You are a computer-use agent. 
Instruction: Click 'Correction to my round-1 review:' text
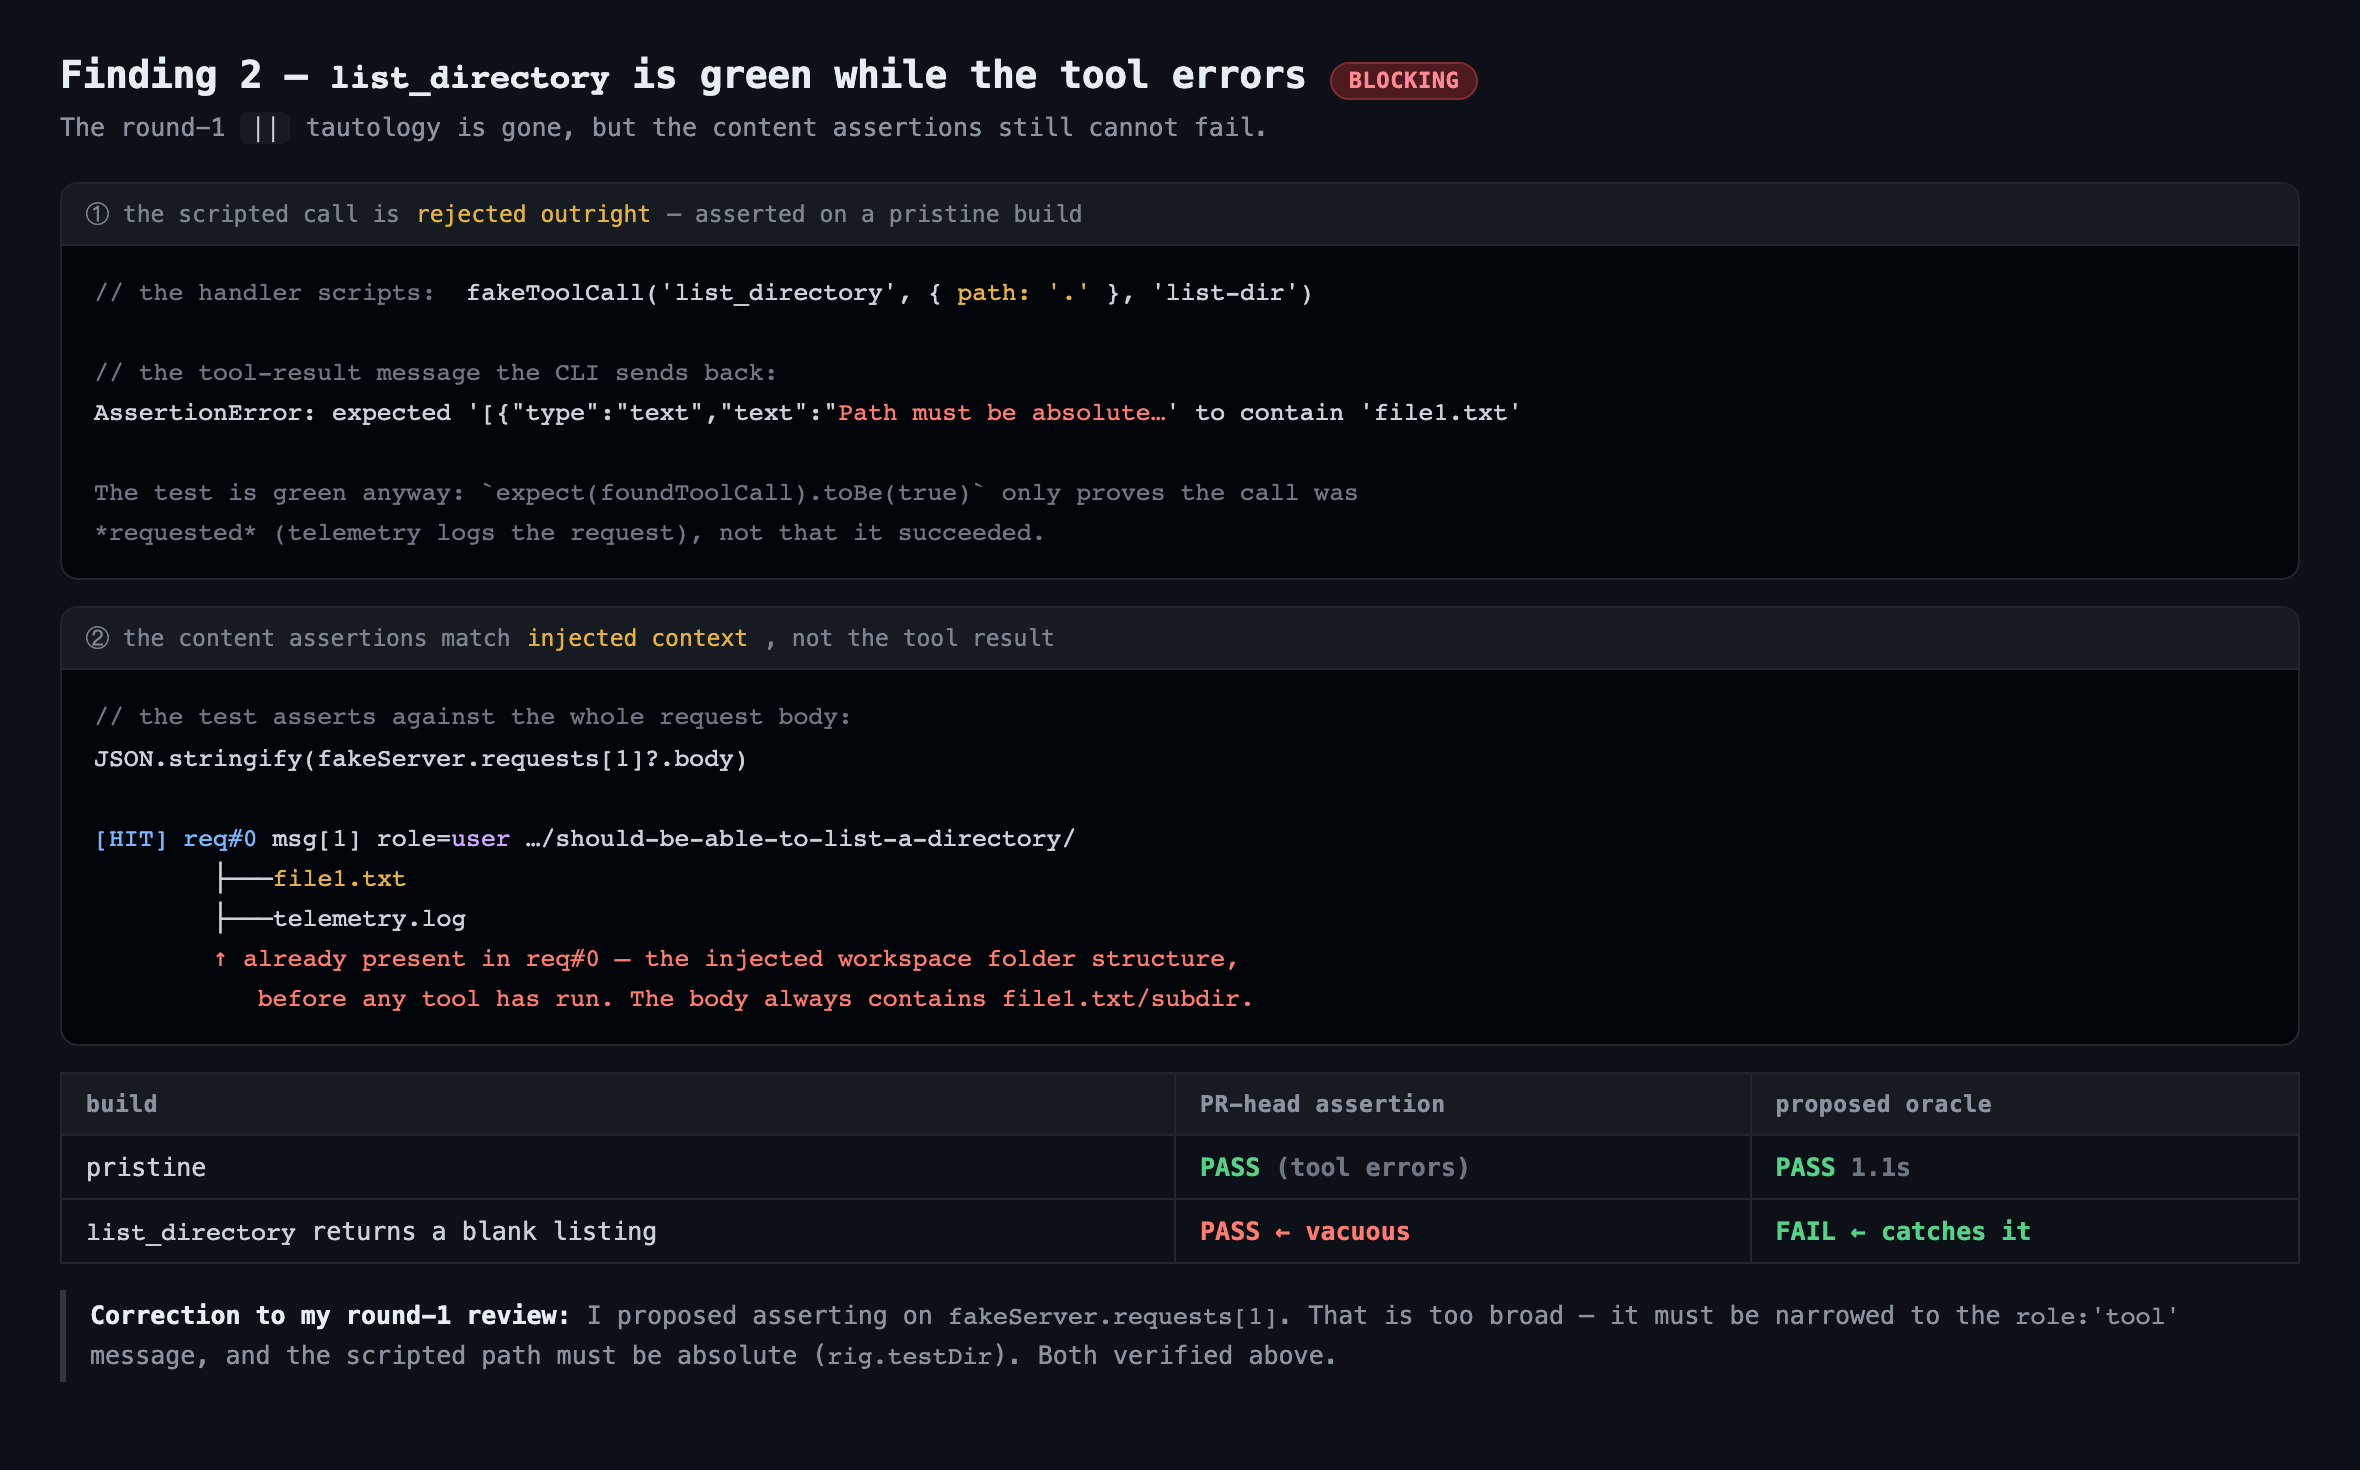[x=330, y=1316]
